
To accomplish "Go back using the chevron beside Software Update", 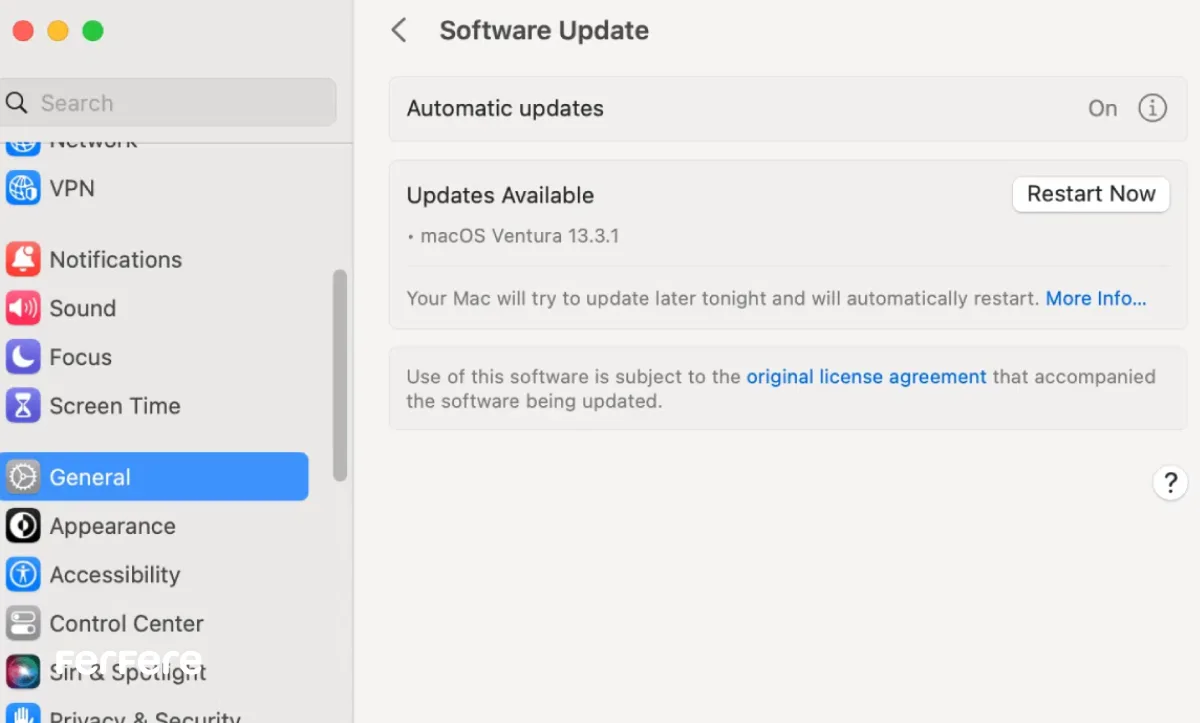I will click(x=399, y=30).
